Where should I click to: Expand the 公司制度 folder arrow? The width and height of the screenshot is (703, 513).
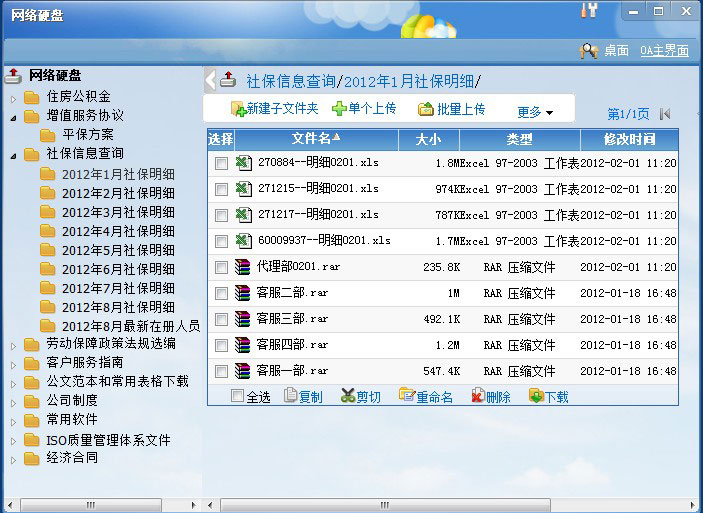13,403
